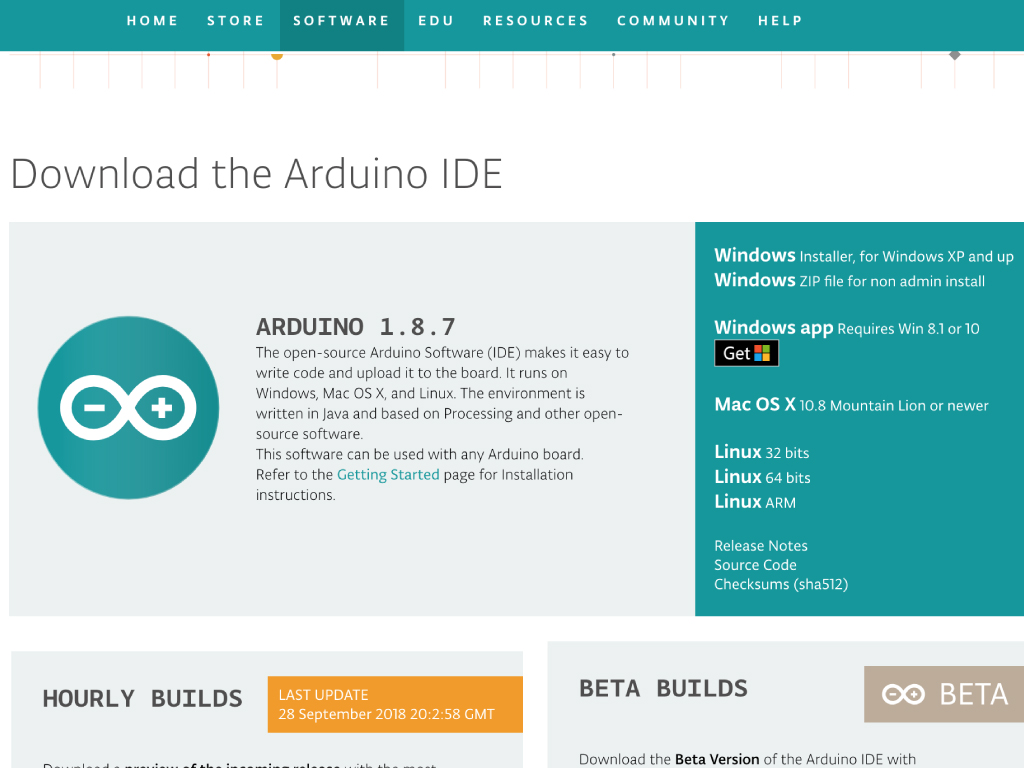
Task: Open the EDU menu item
Action: [436, 21]
